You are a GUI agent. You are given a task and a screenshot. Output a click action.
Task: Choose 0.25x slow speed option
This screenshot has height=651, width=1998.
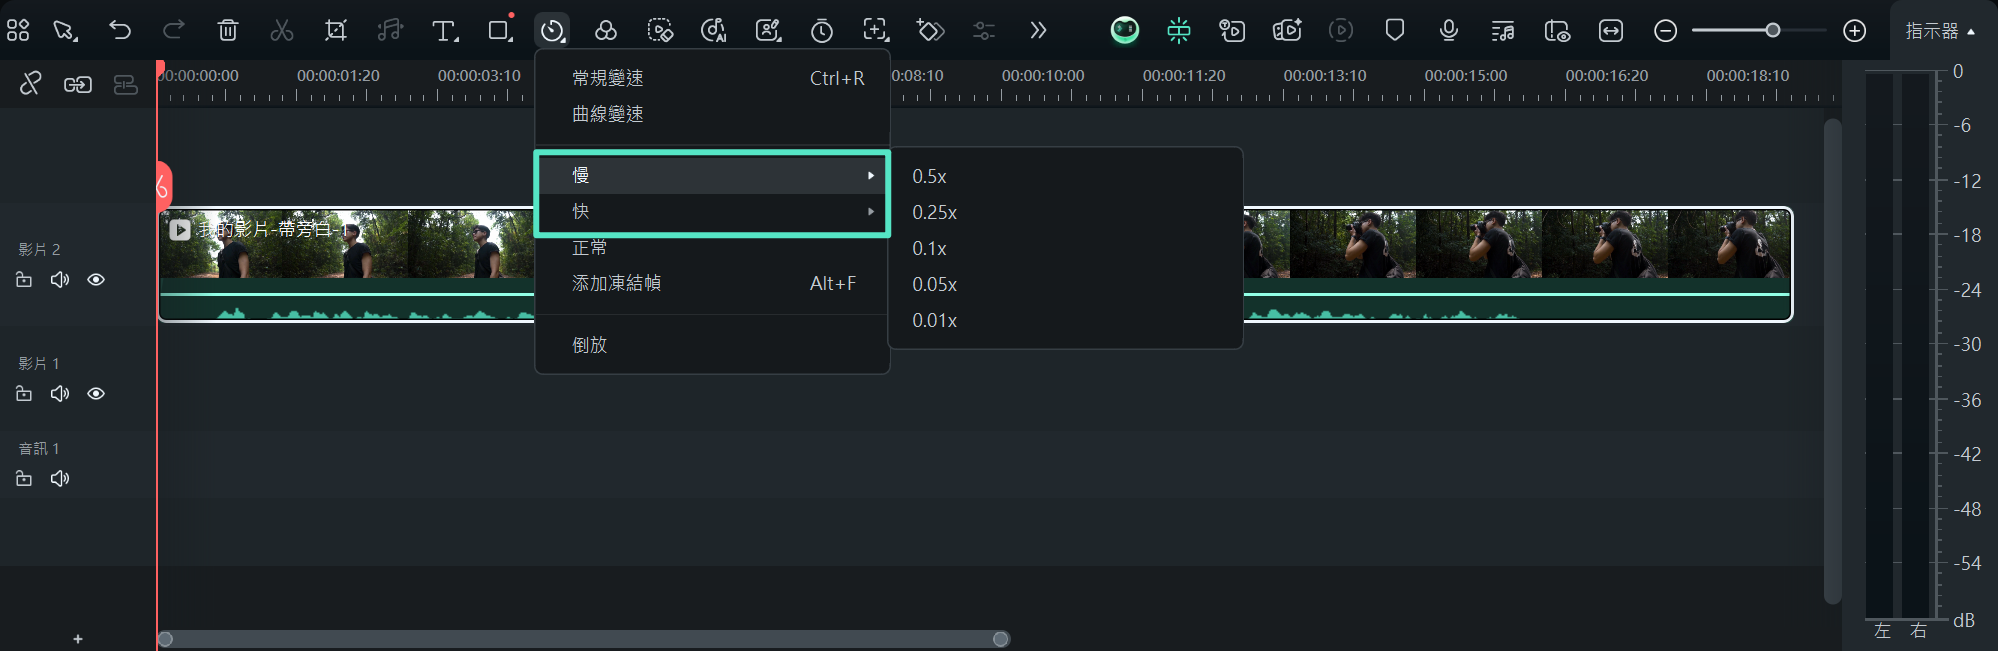934,212
